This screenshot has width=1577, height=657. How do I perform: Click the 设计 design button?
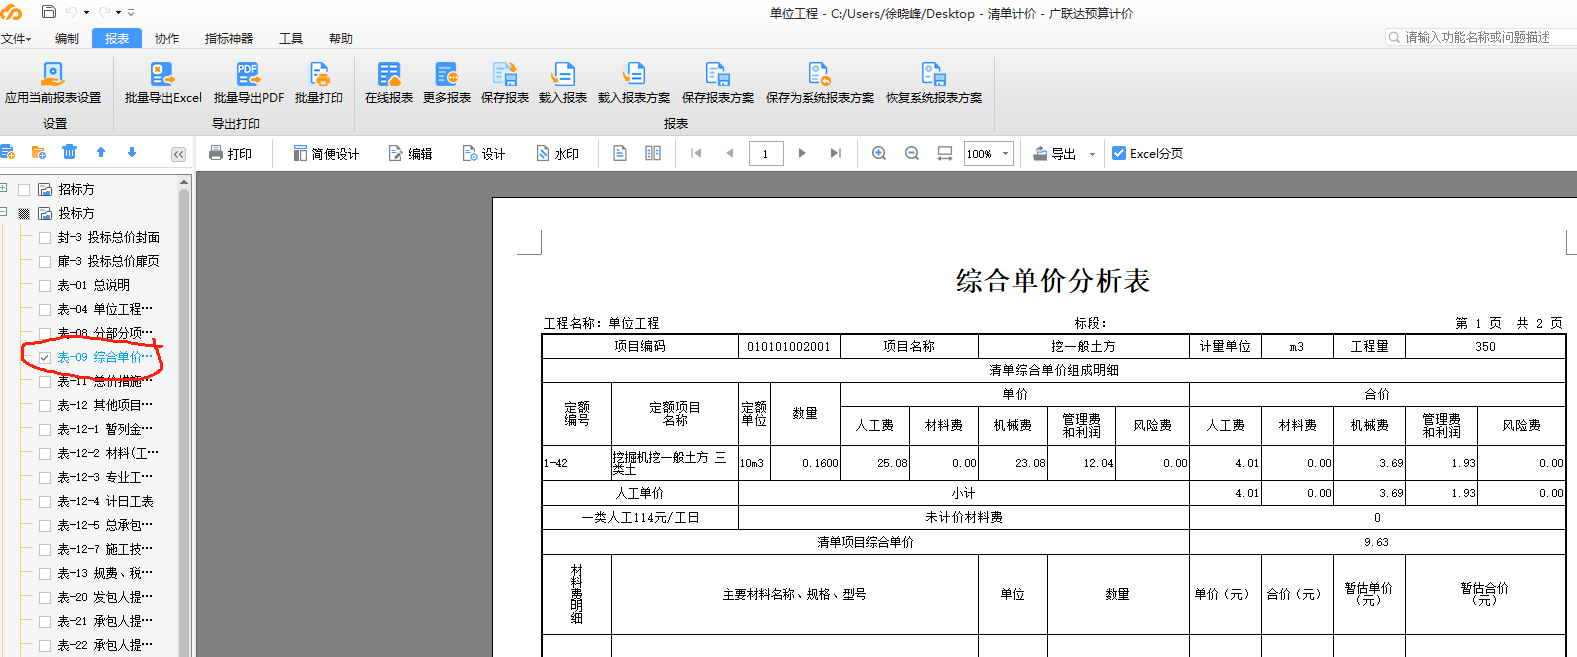click(x=484, y=153)
